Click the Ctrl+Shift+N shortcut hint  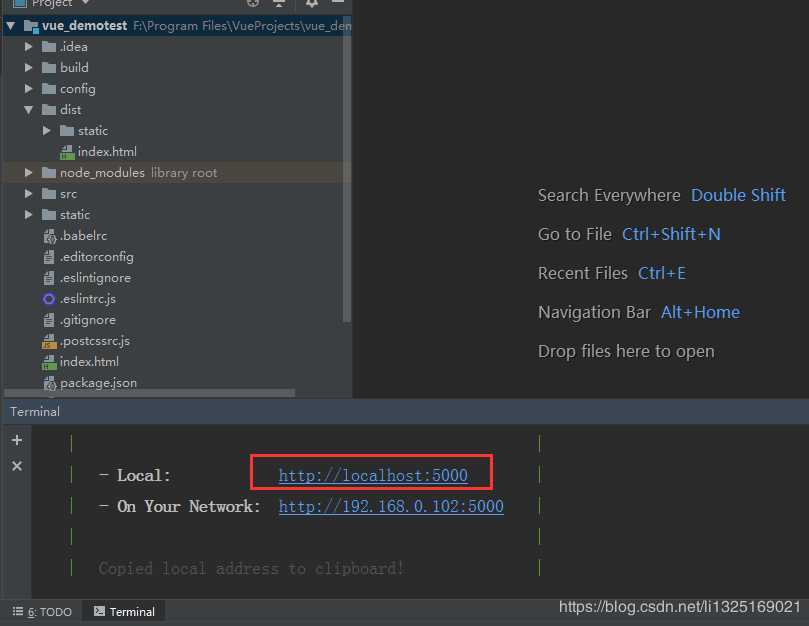point(671,234)
